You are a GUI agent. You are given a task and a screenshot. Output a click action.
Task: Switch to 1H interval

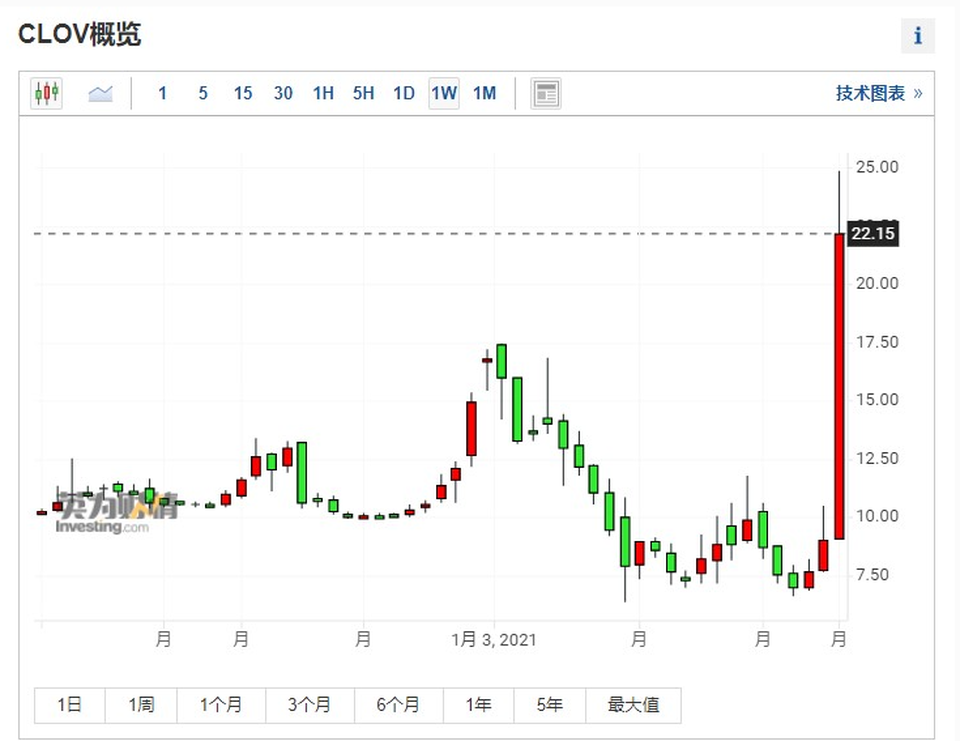323,93
